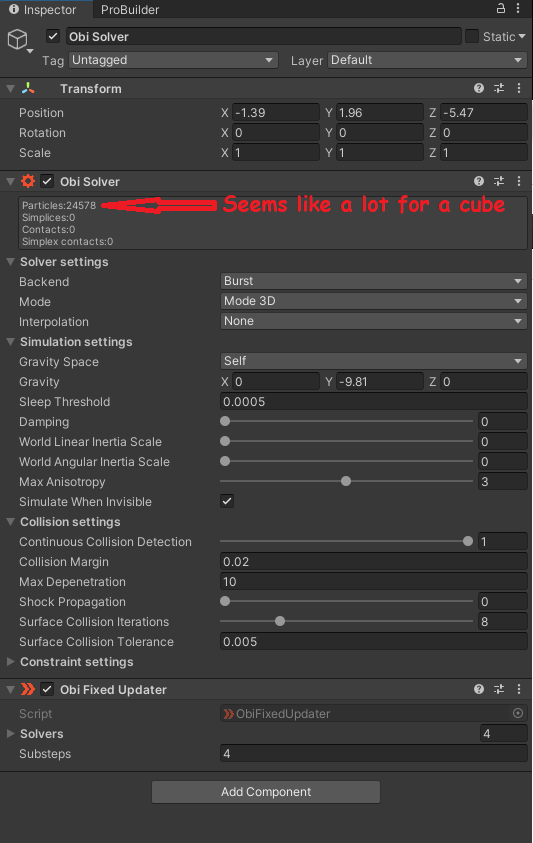Disable the Obi Fixed Updater checkbox
Screen dimensions: 533x843
pyautogui.click(x=47, y=689)
